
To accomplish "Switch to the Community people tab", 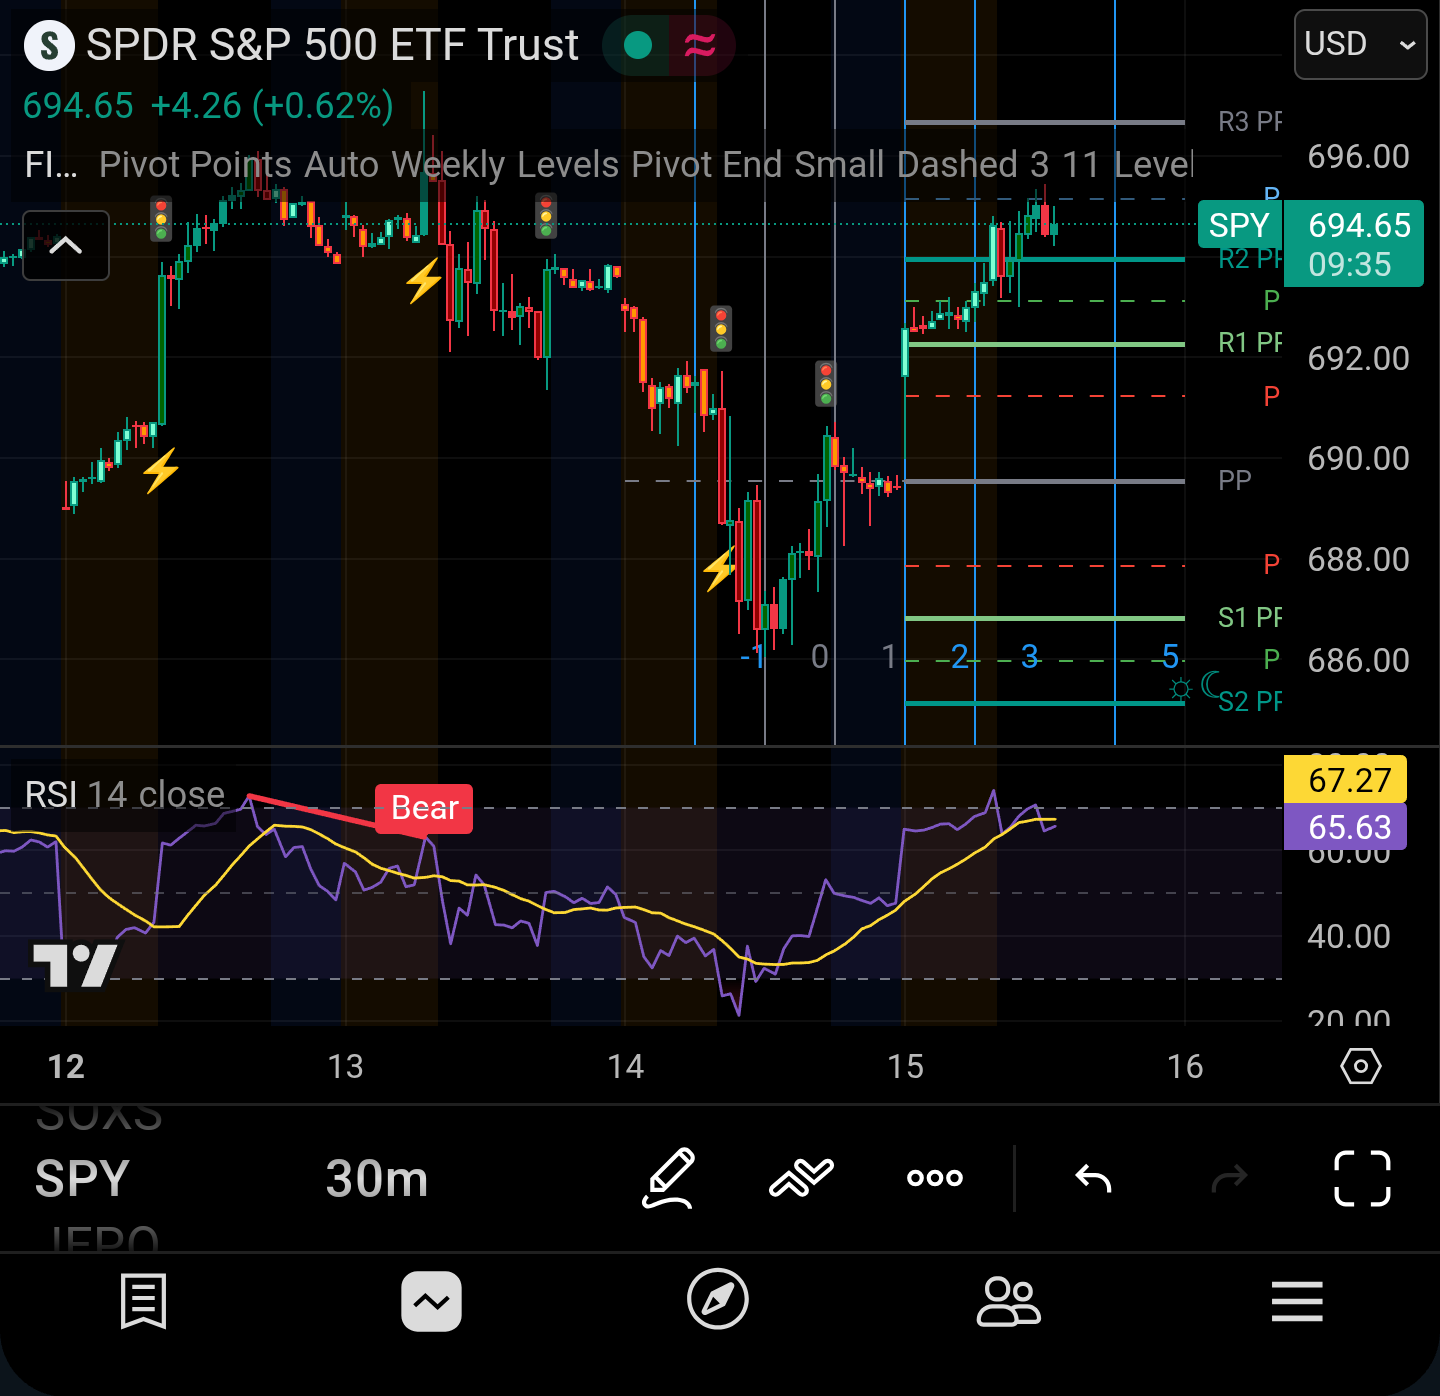I will click(1008, 1301).
